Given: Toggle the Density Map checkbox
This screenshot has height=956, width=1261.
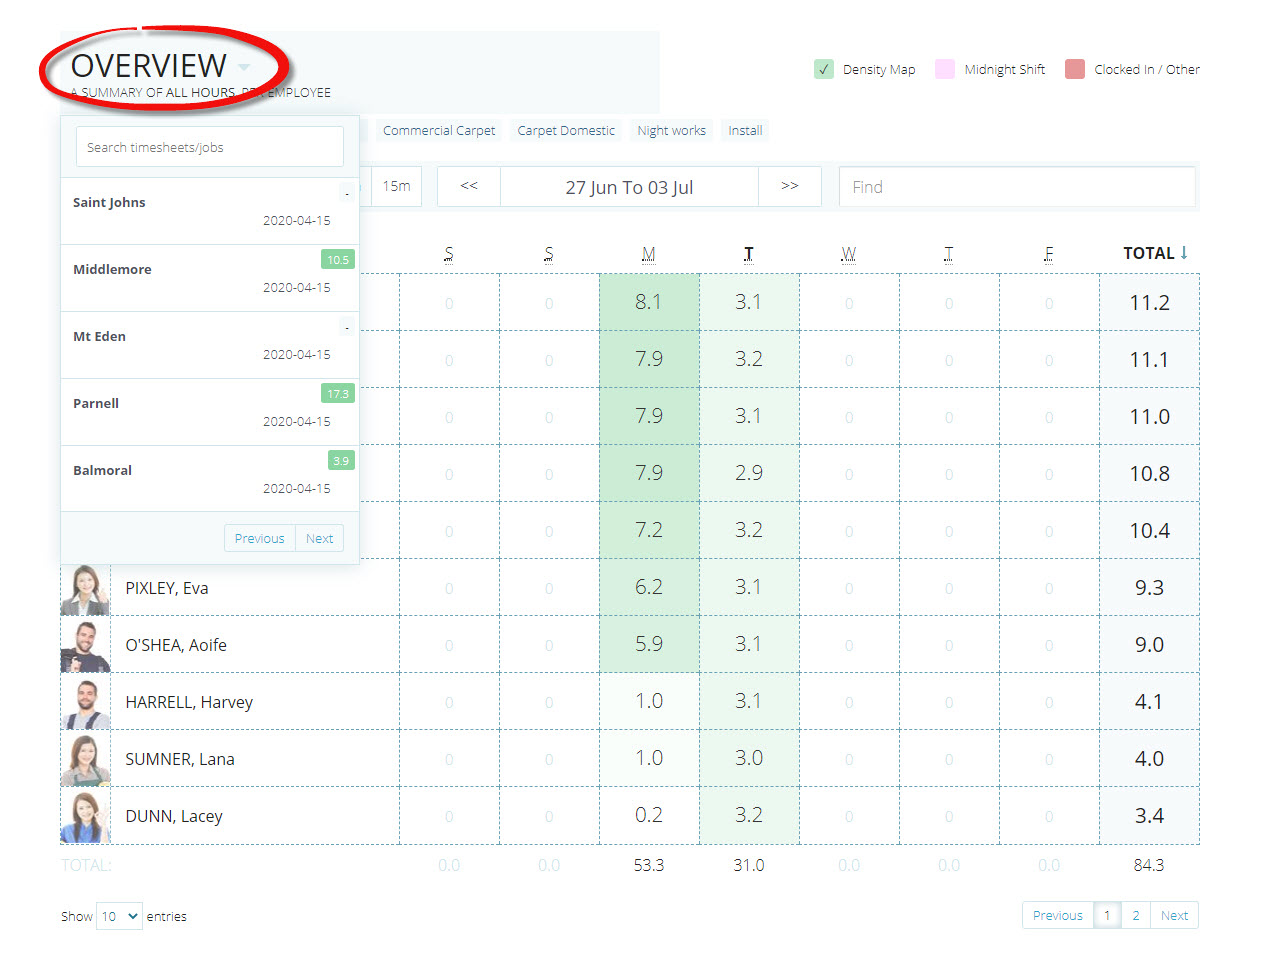Looking at the screenshot, I should click(x=824, y=69).
